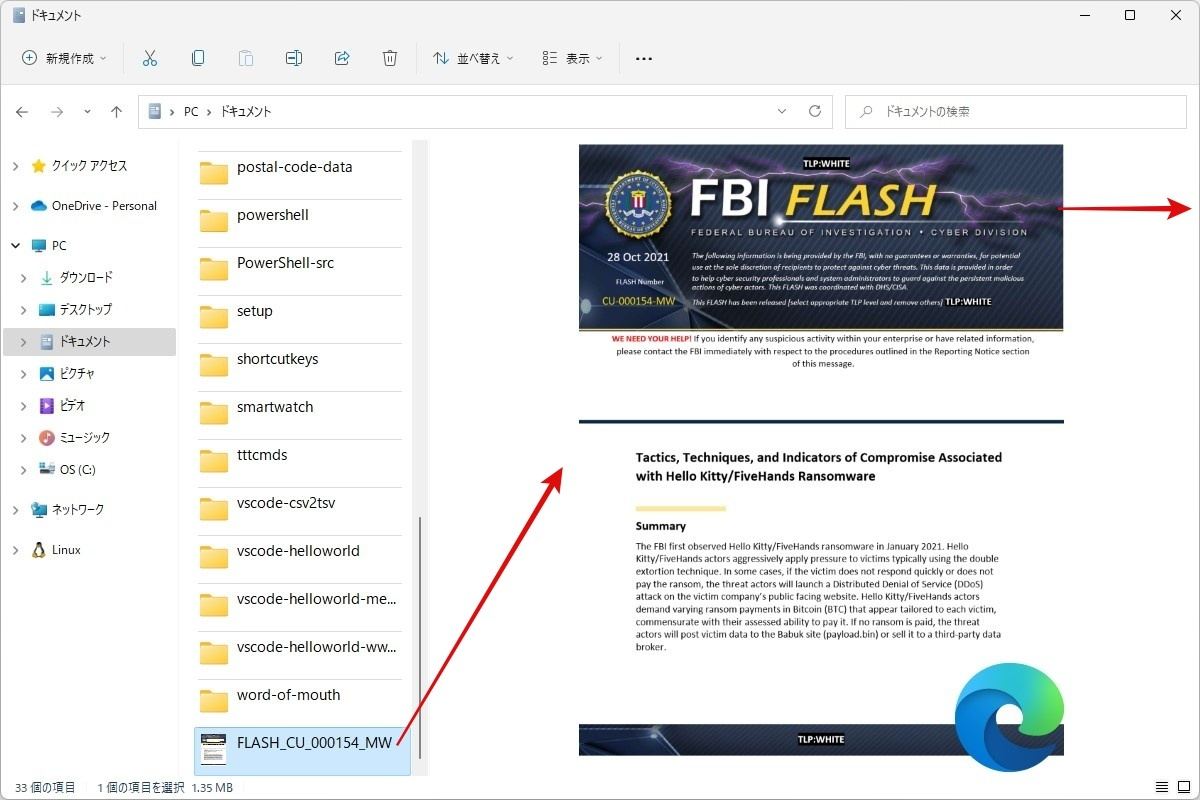Go back with the left arrow button
Screen dimensions: 1200x800
[22, 112]
